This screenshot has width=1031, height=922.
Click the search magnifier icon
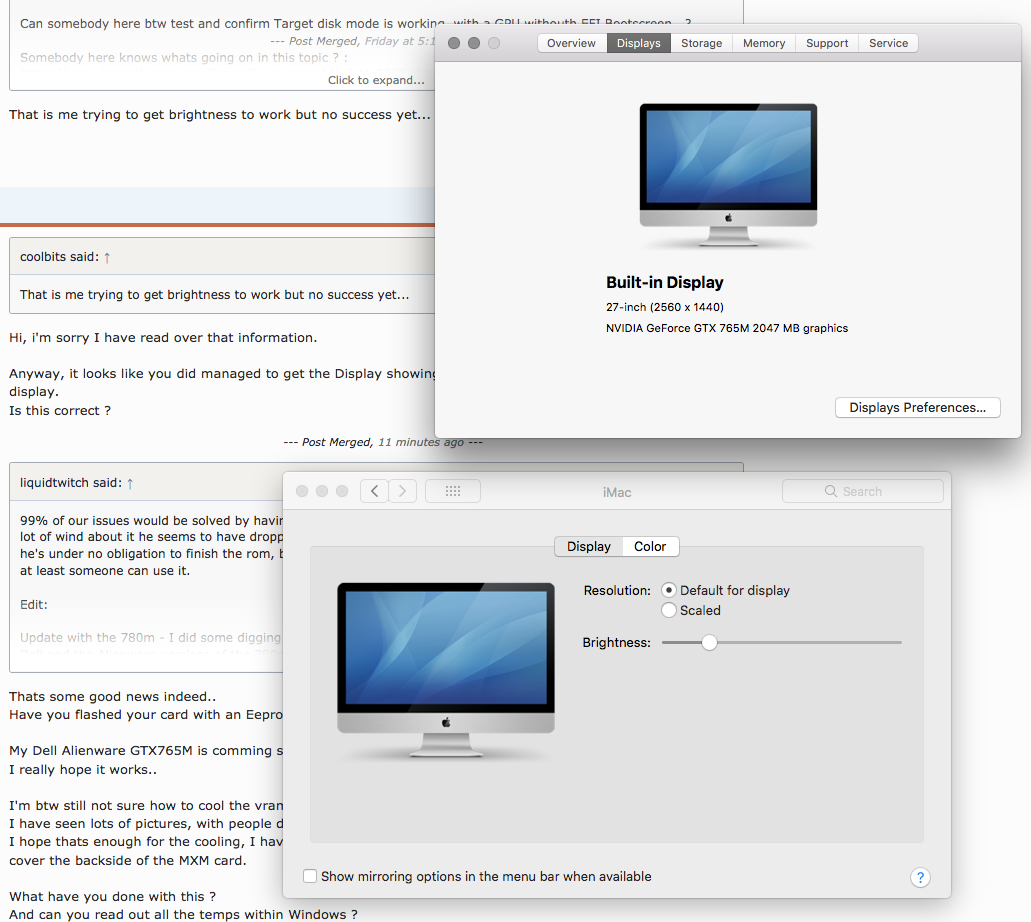830,491
